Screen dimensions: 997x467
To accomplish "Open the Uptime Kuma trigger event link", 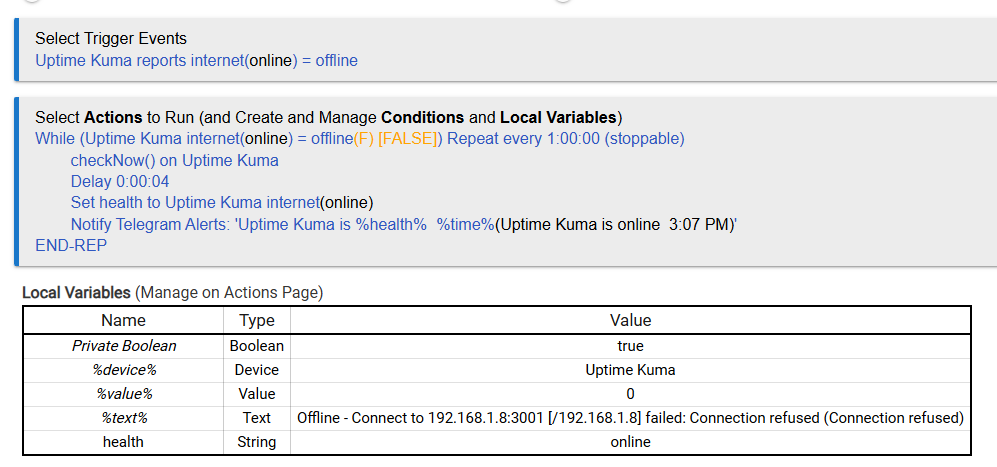I will pyautogui.click(x=196, y=61).
